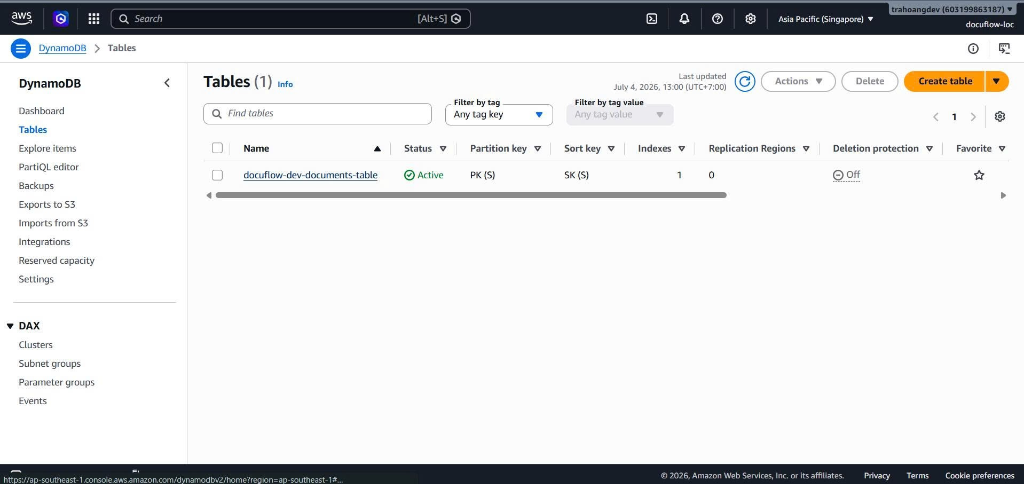Click the DynamoDB breadcrumb link

[62, 48]
